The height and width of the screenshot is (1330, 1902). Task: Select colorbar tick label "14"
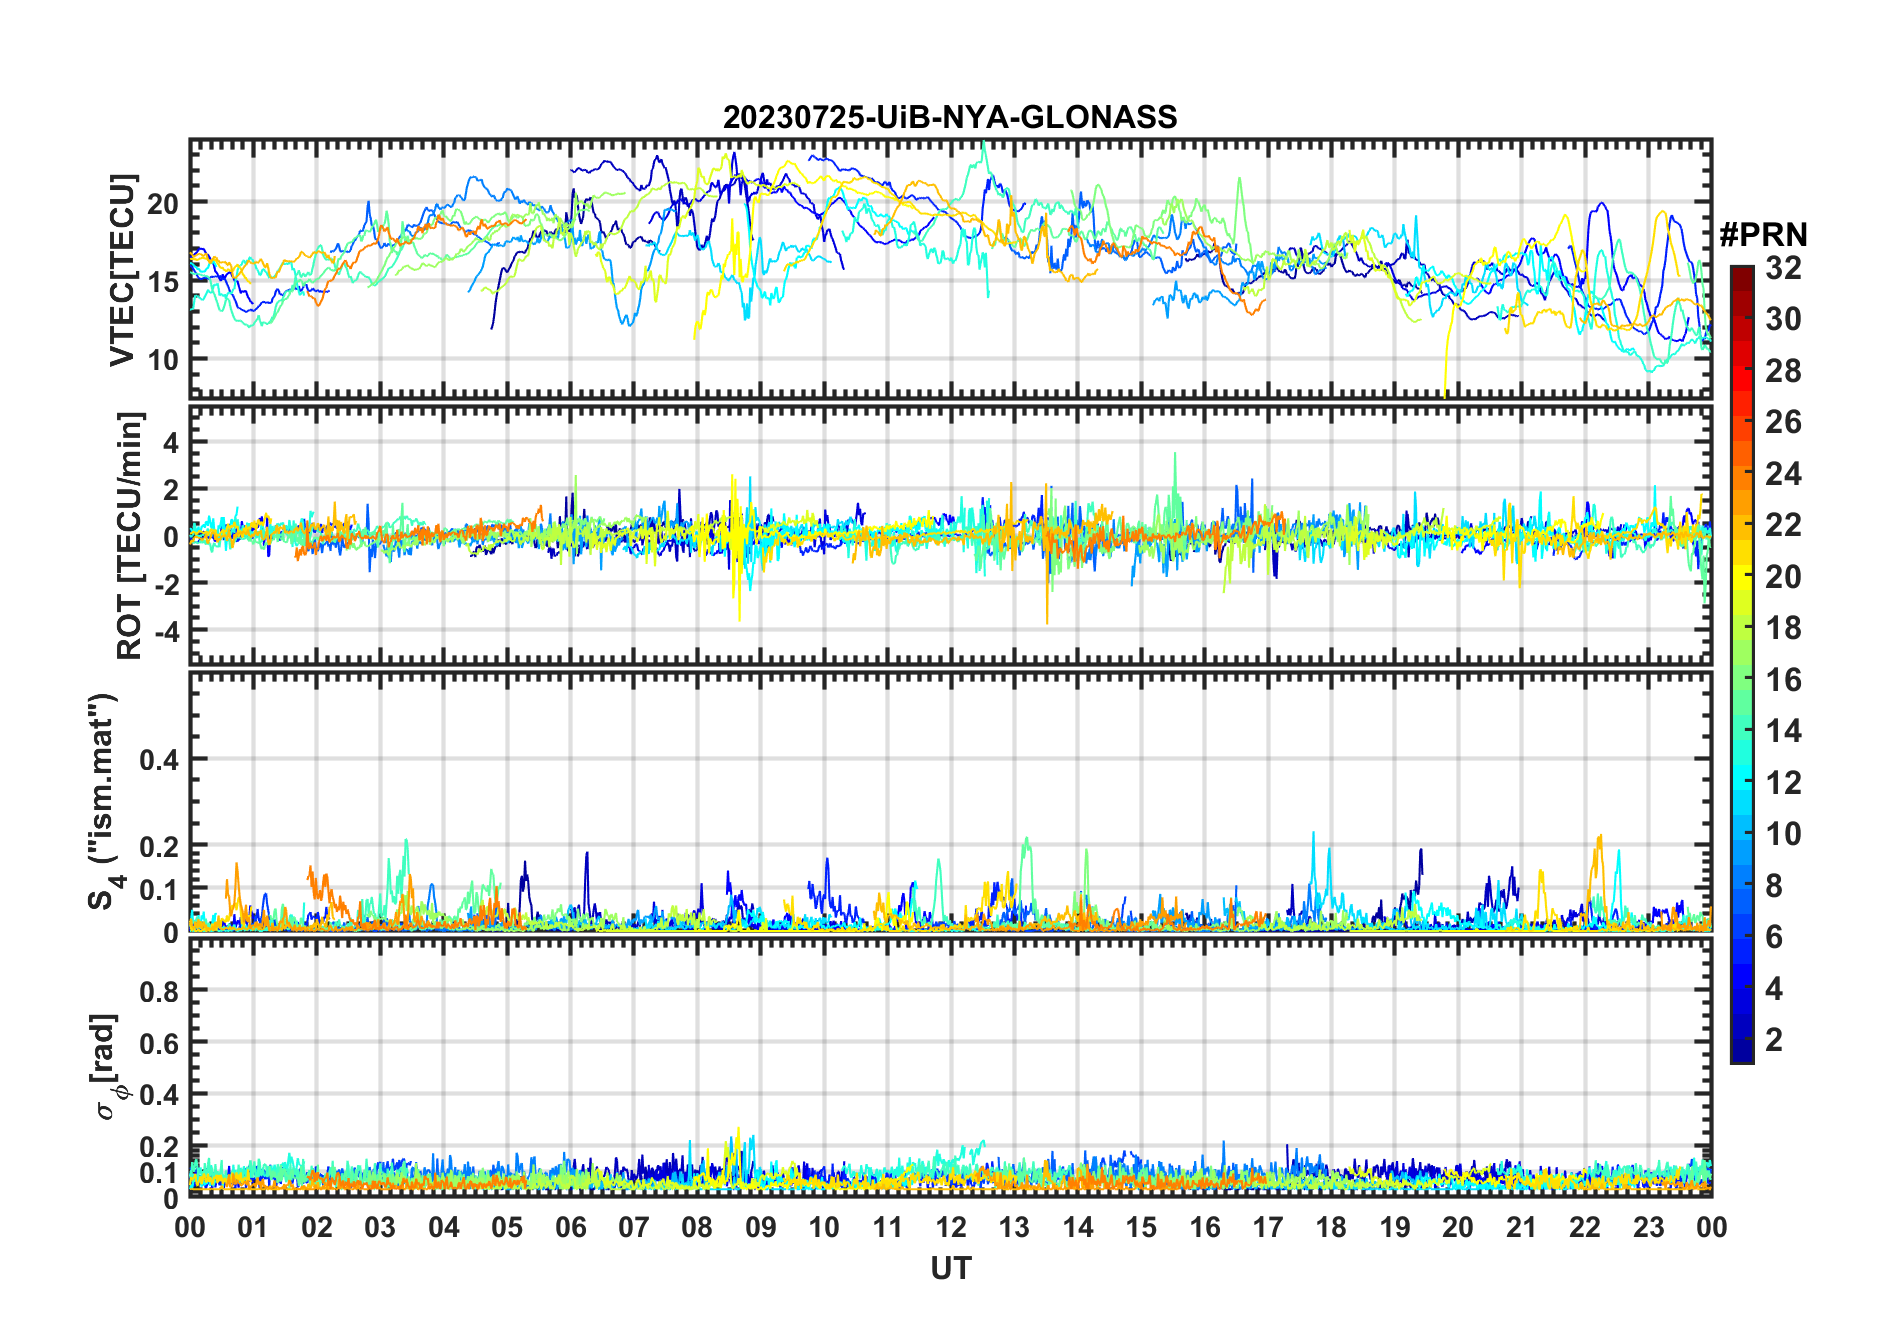coord(1783,731)
